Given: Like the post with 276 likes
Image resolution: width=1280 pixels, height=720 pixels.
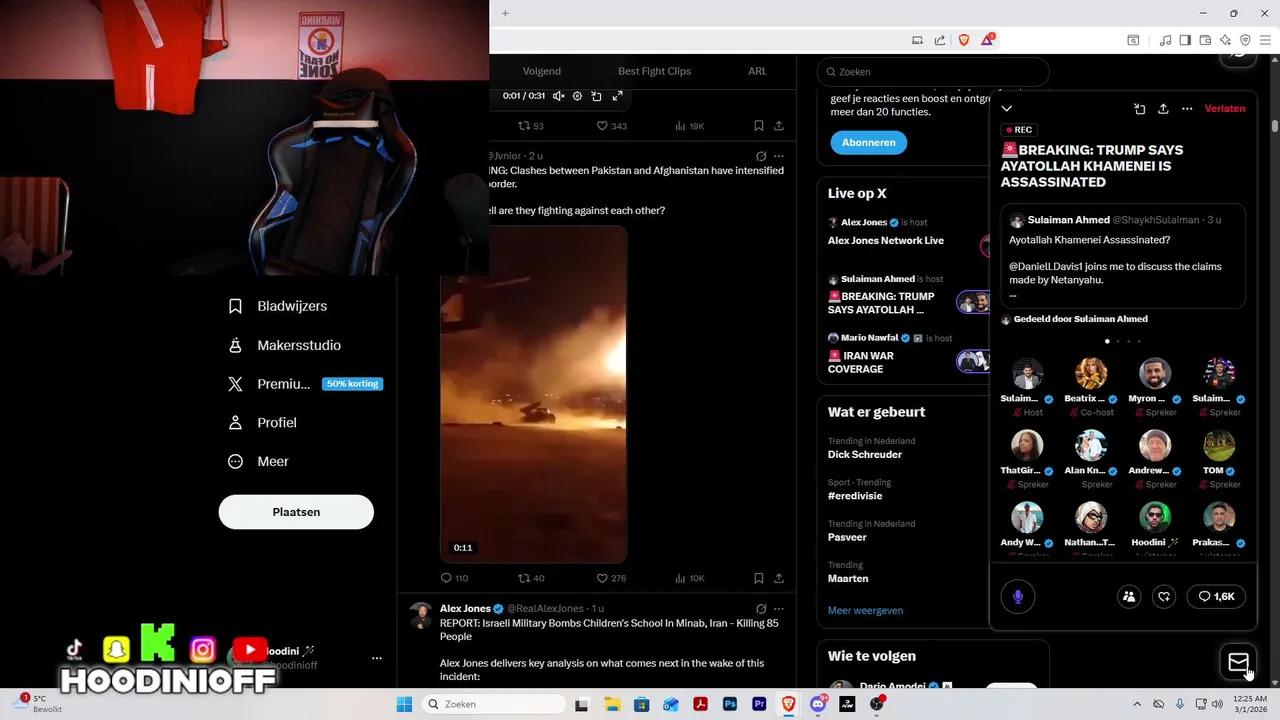Looking at the screenshot, I should [x=611, y=578].
